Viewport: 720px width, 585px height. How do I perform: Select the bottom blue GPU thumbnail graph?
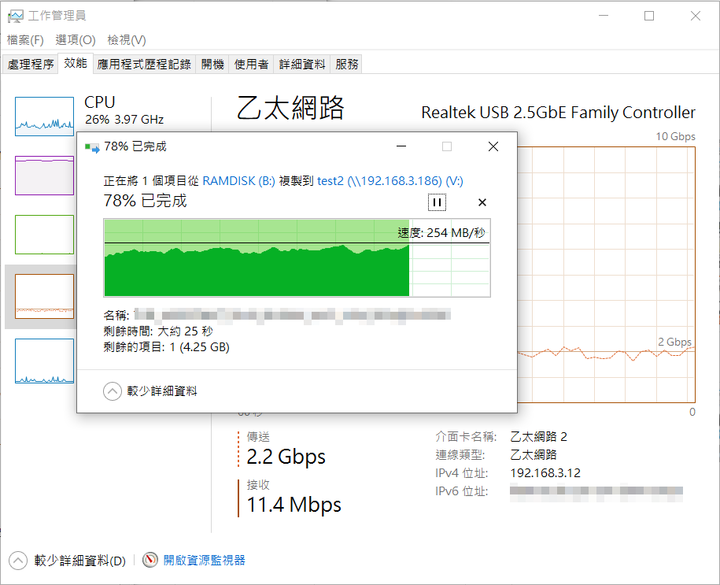(44, 360)
